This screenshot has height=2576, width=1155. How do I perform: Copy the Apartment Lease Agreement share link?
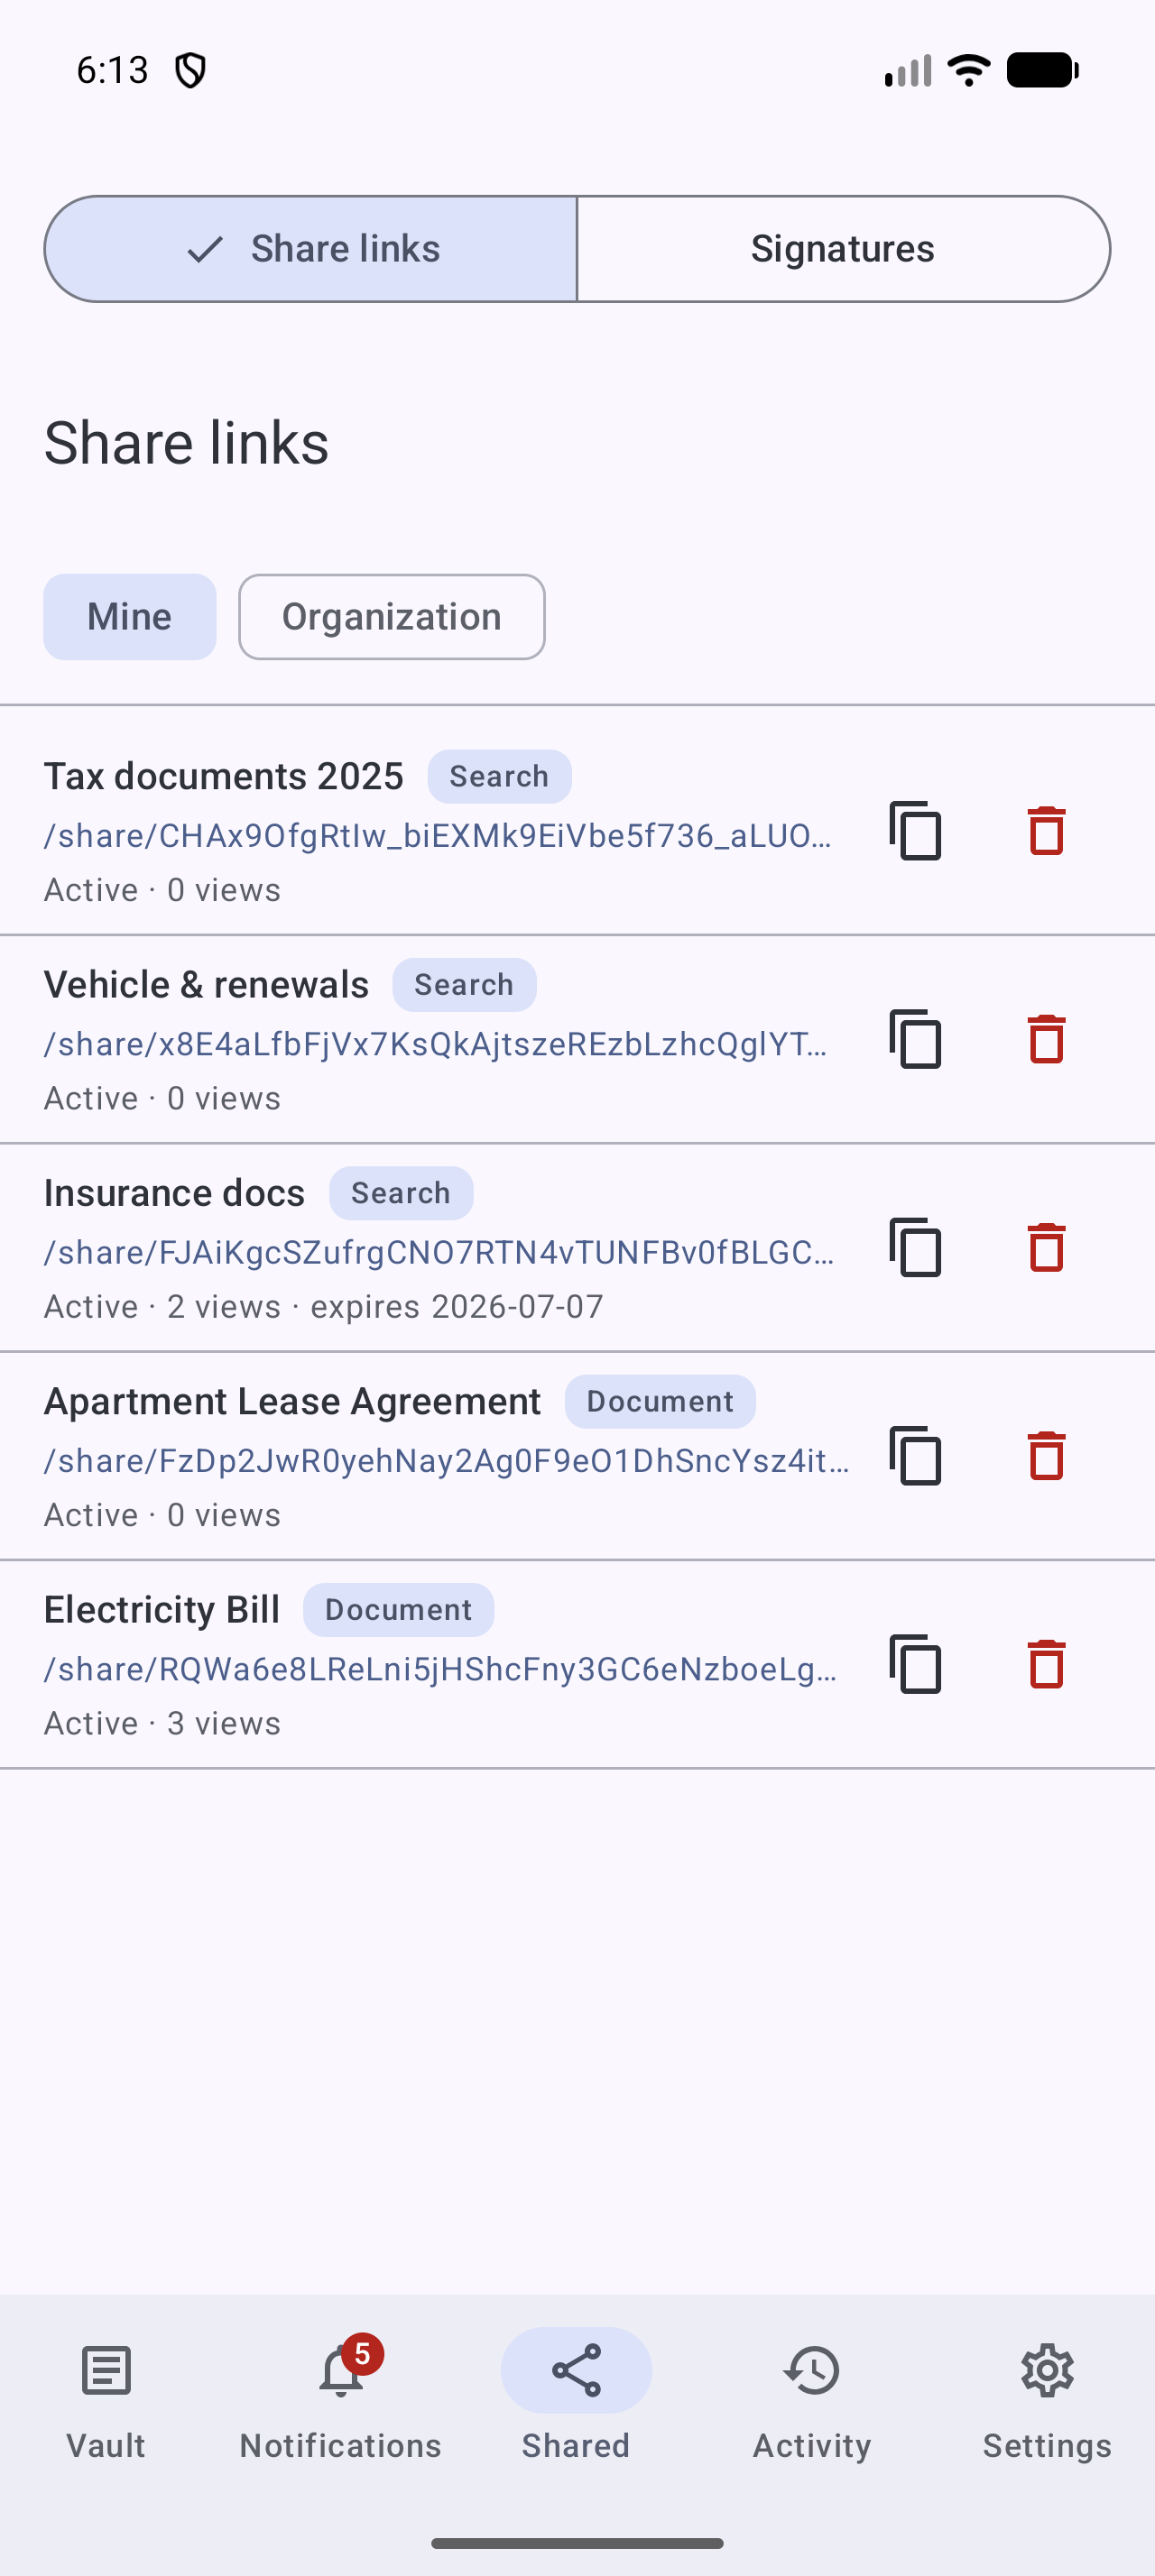tap(916, 1456)
